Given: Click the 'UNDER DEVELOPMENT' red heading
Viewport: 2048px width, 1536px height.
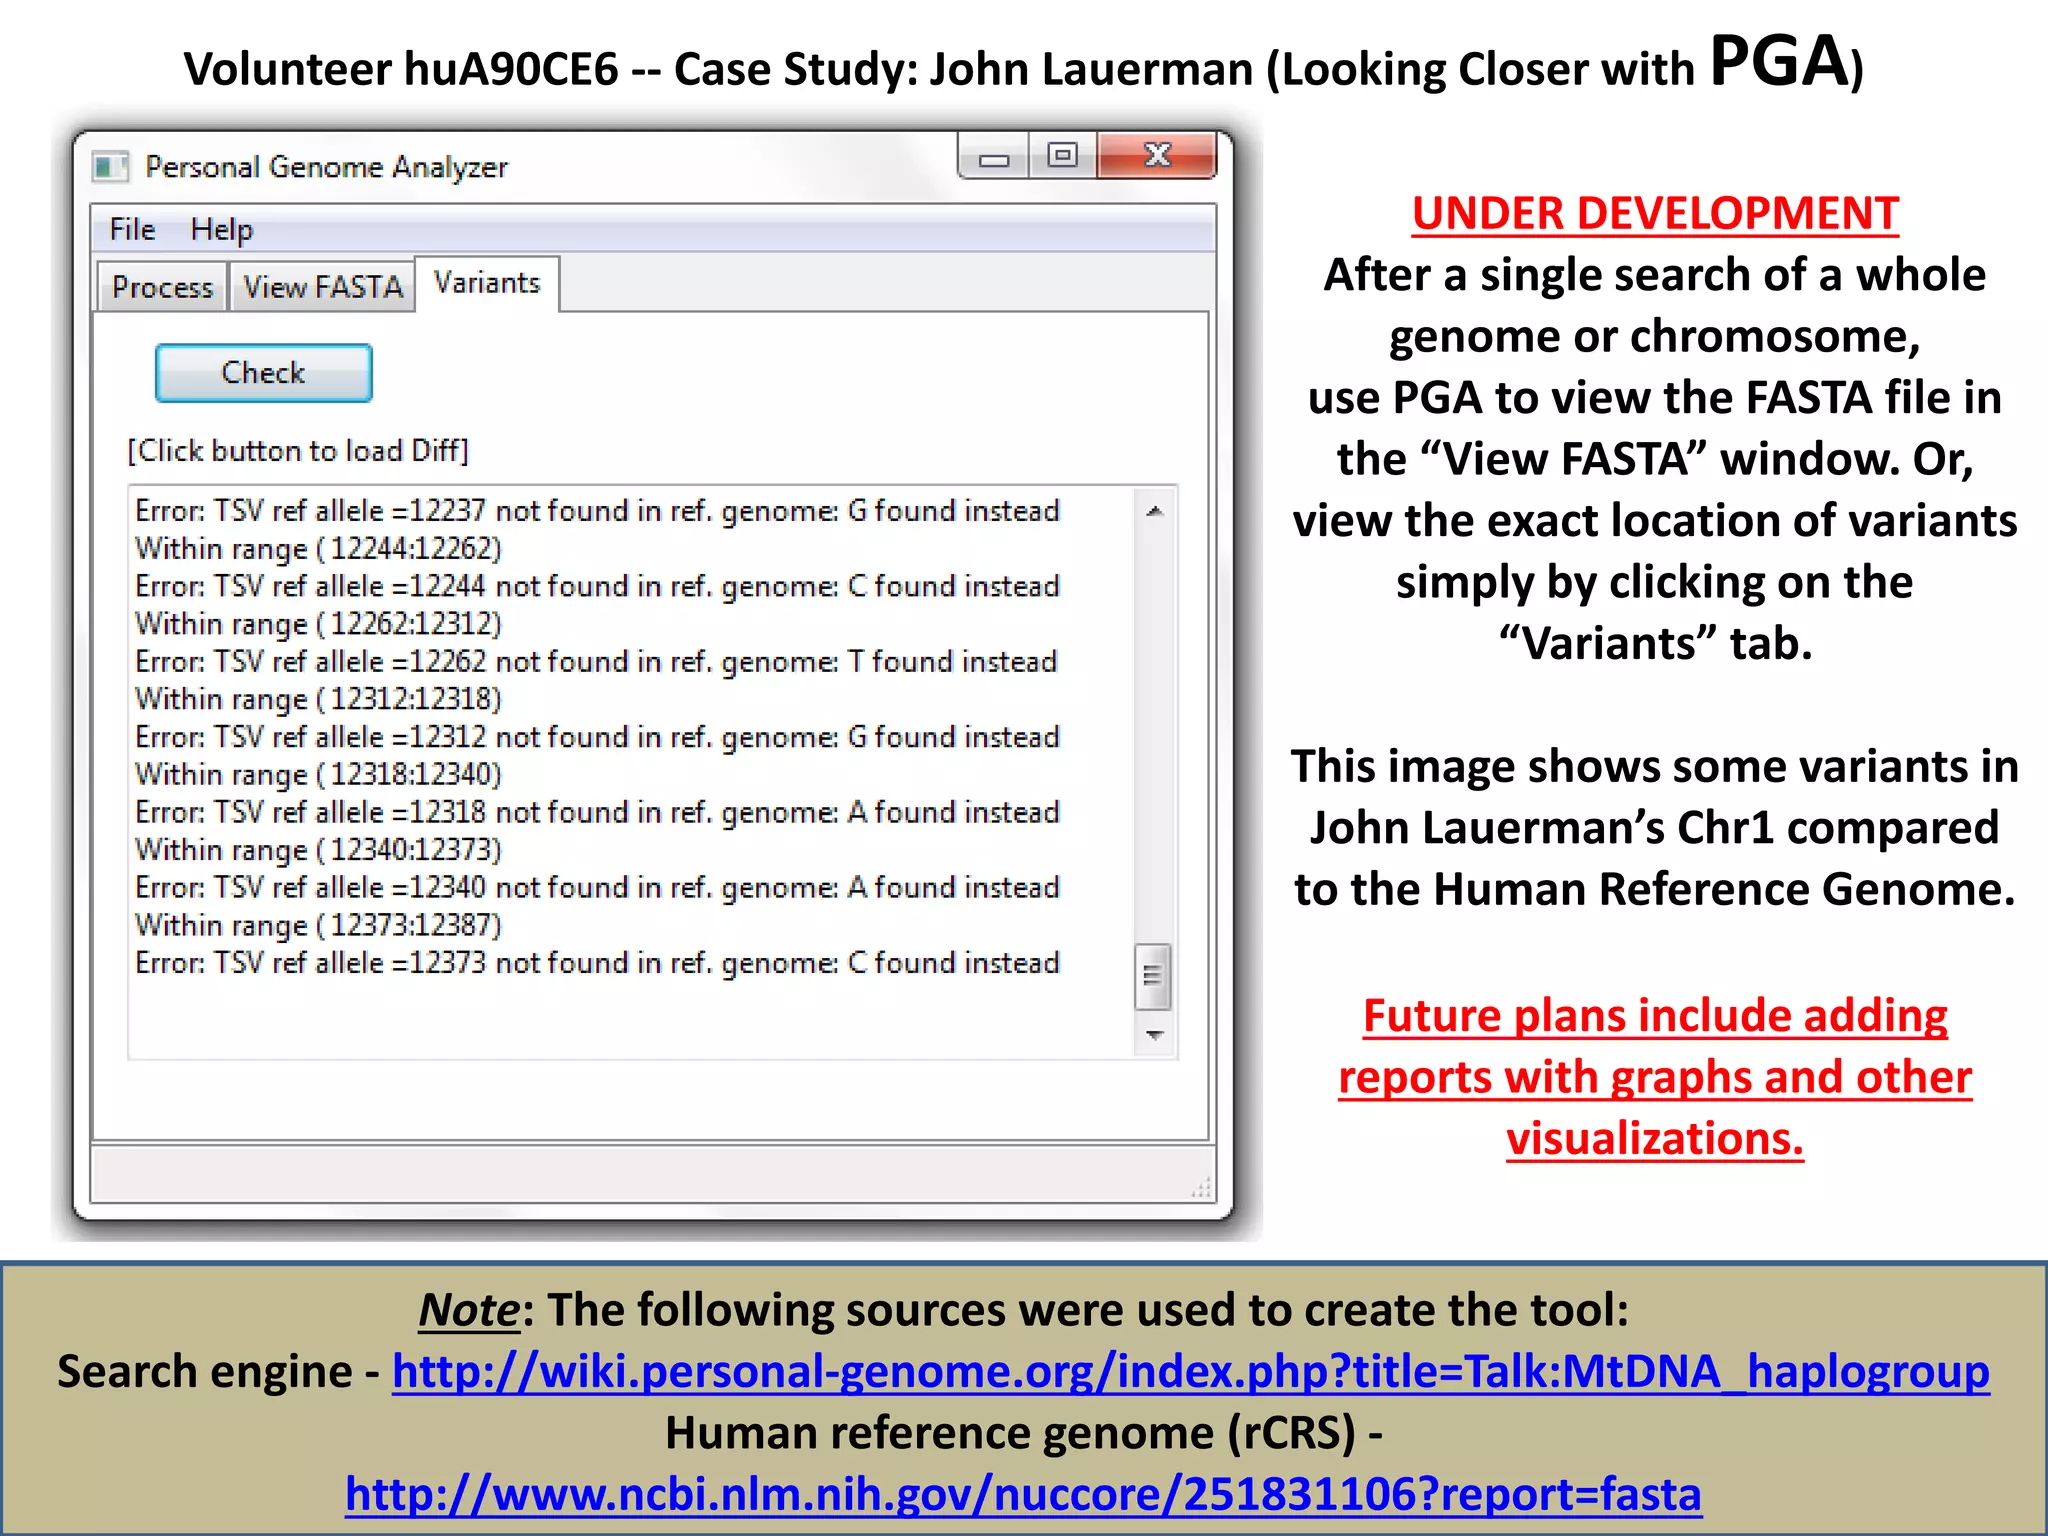Looking at the screenshot, I should [1655, 214].
